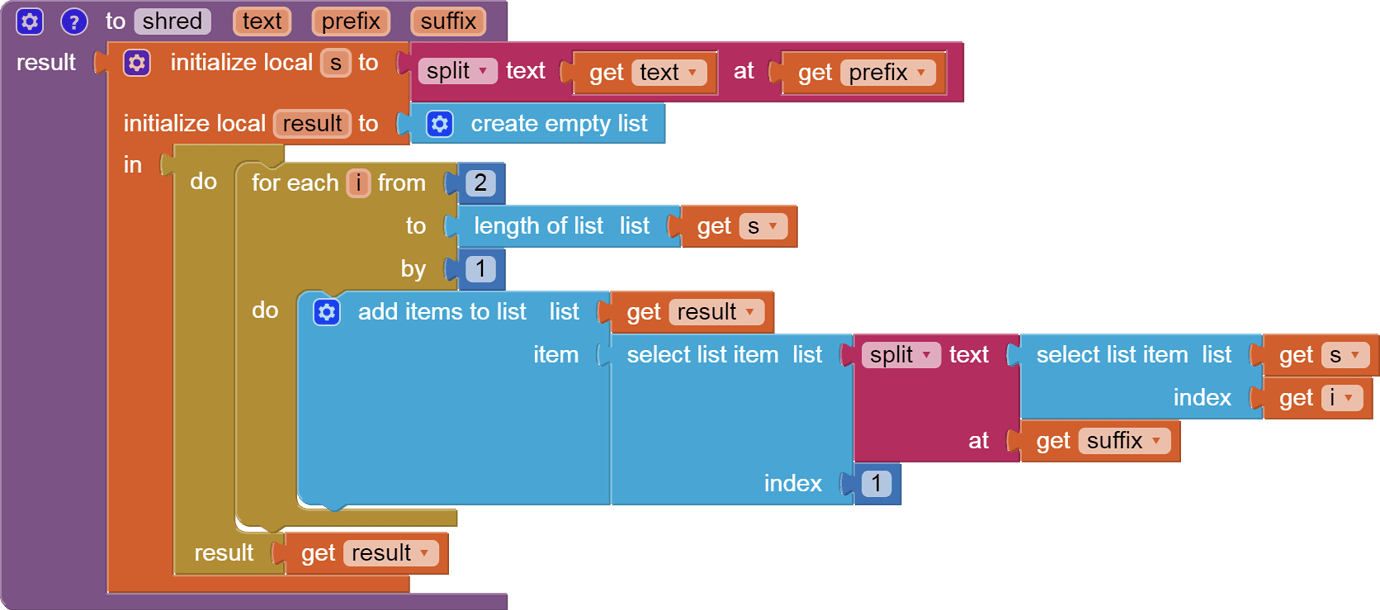Open the dropdown on get suffix variable

(1158, 440)
